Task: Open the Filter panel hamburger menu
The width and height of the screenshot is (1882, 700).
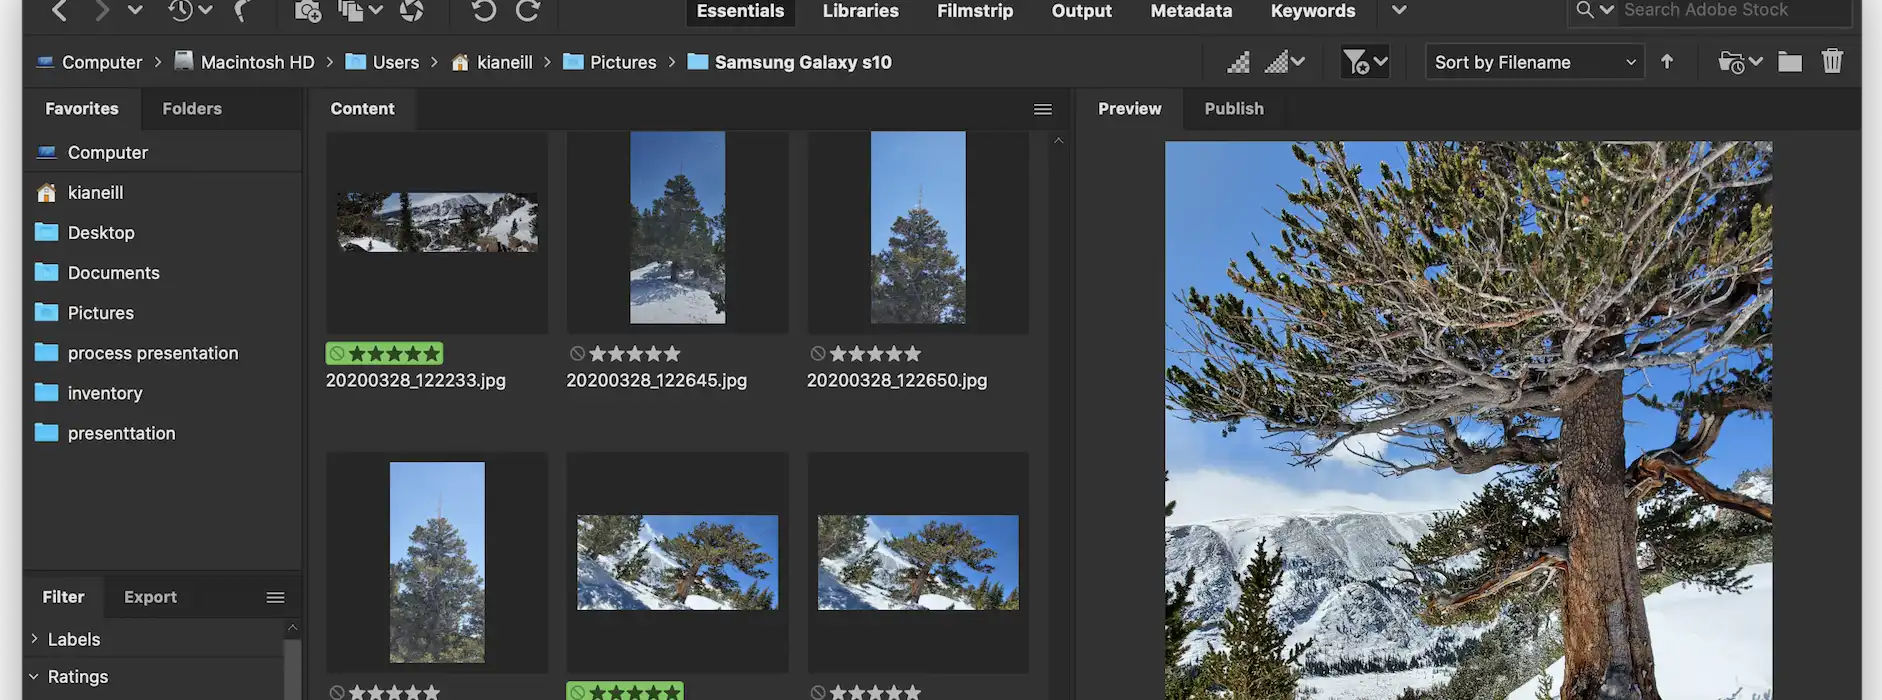Action: tap(275, 597)
